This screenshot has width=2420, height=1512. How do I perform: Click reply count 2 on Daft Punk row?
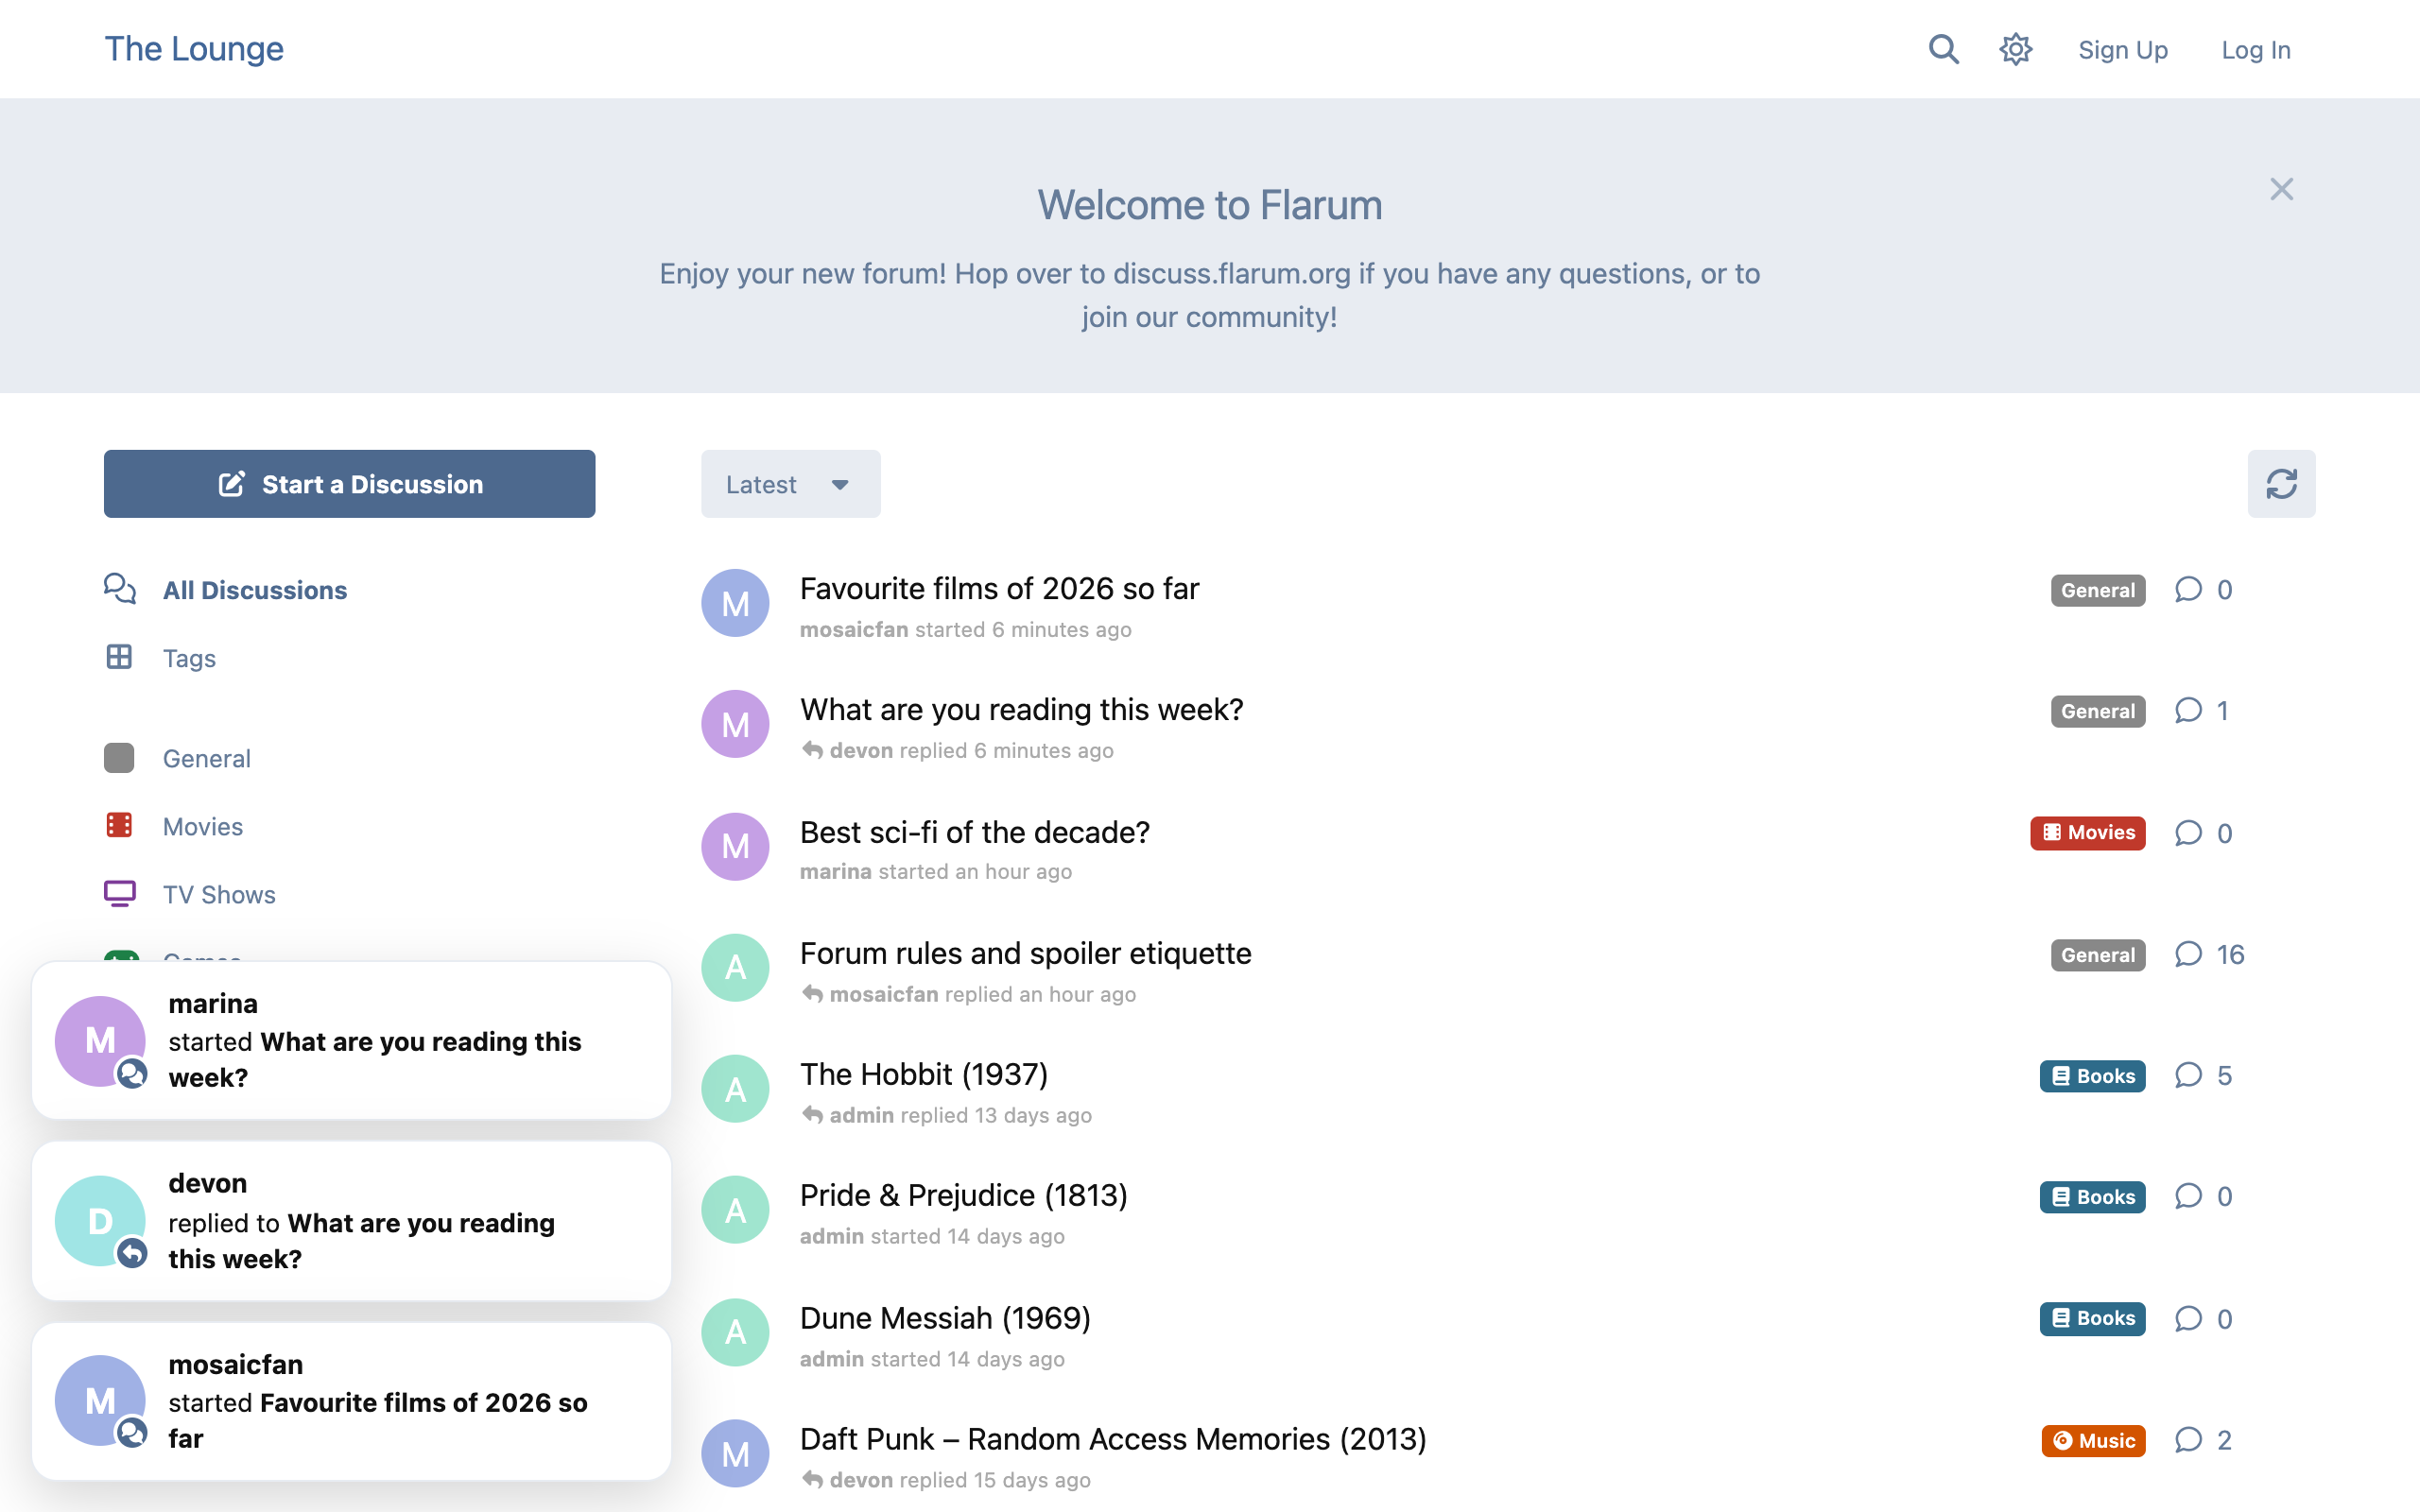pos(2203,1440)
